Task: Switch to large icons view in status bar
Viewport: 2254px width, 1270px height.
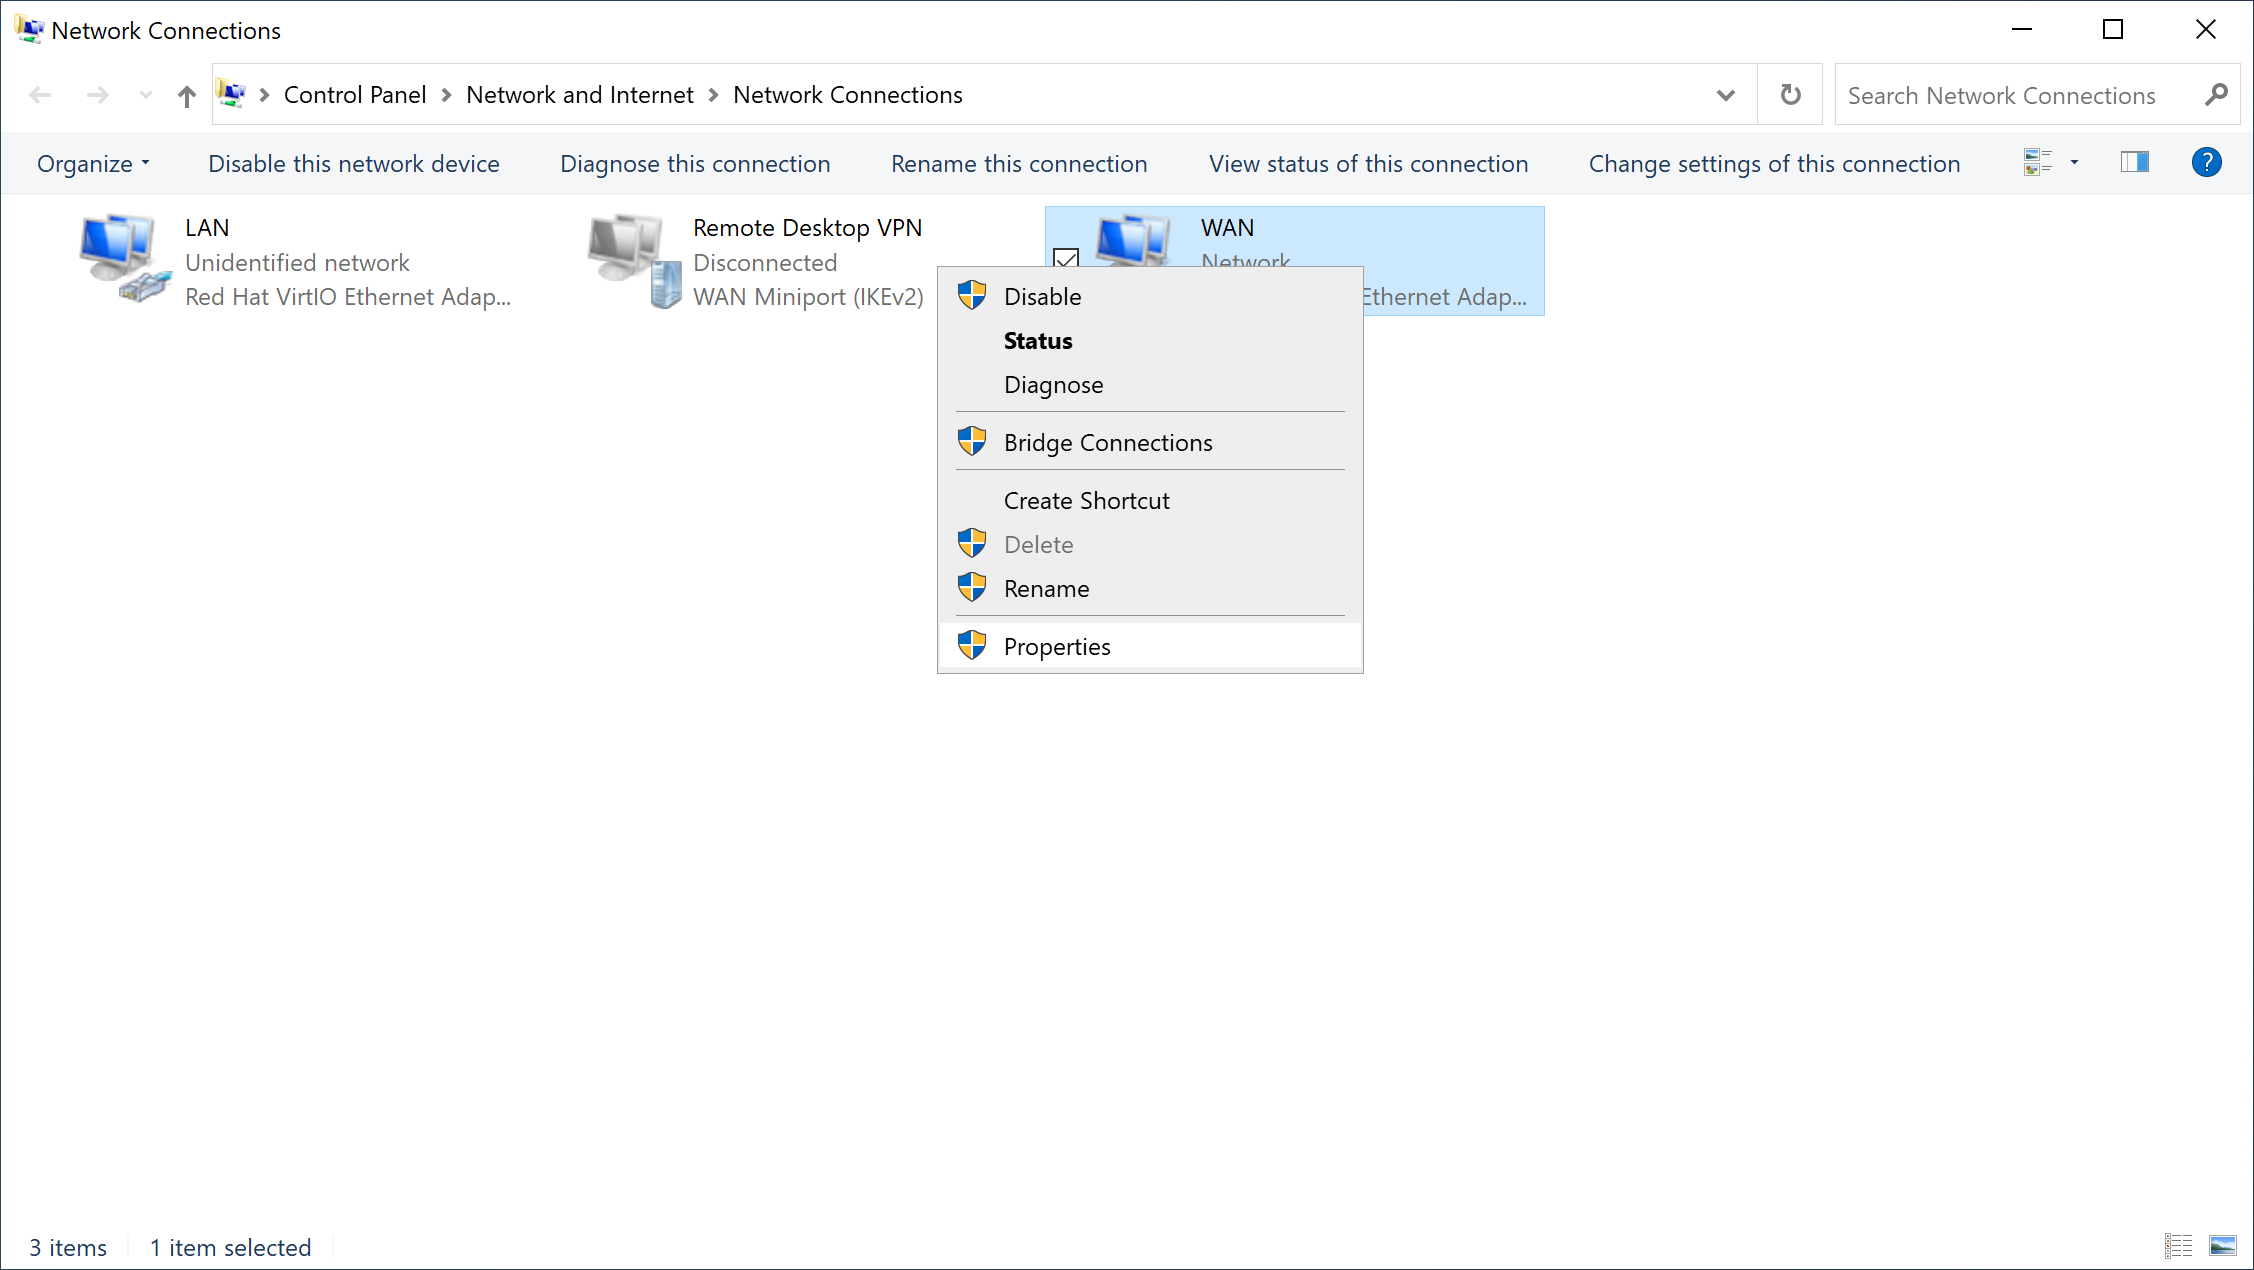Action: (x=2222, y=1245)
